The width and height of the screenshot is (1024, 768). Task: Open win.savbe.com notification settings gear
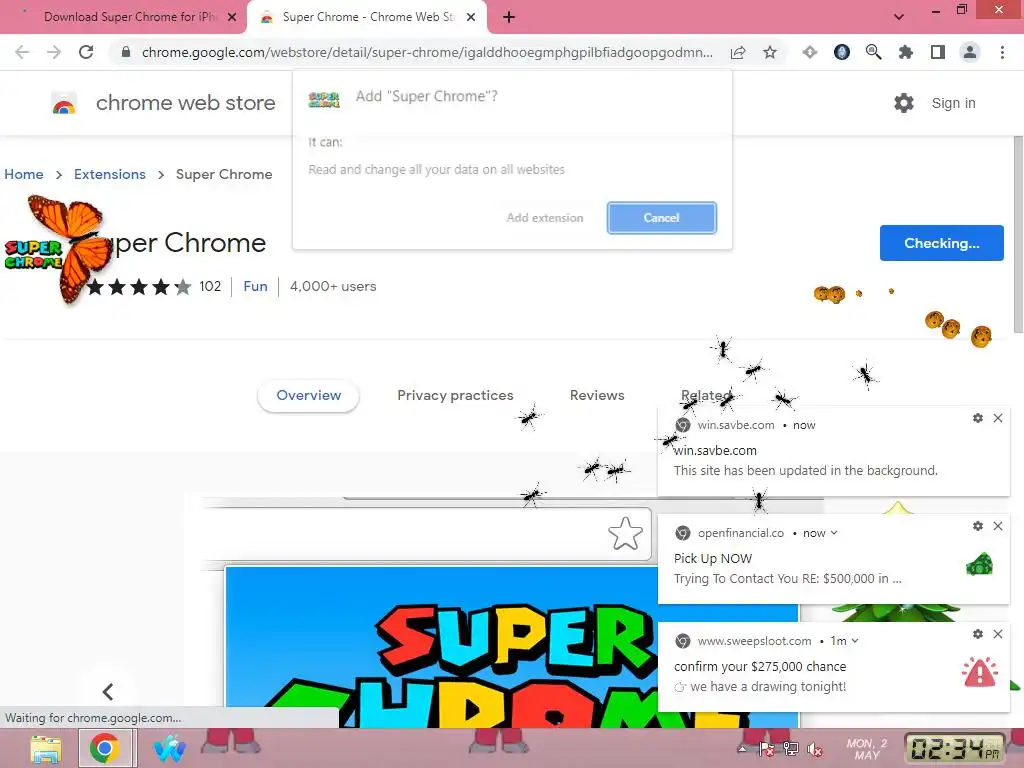pos(978,418)
